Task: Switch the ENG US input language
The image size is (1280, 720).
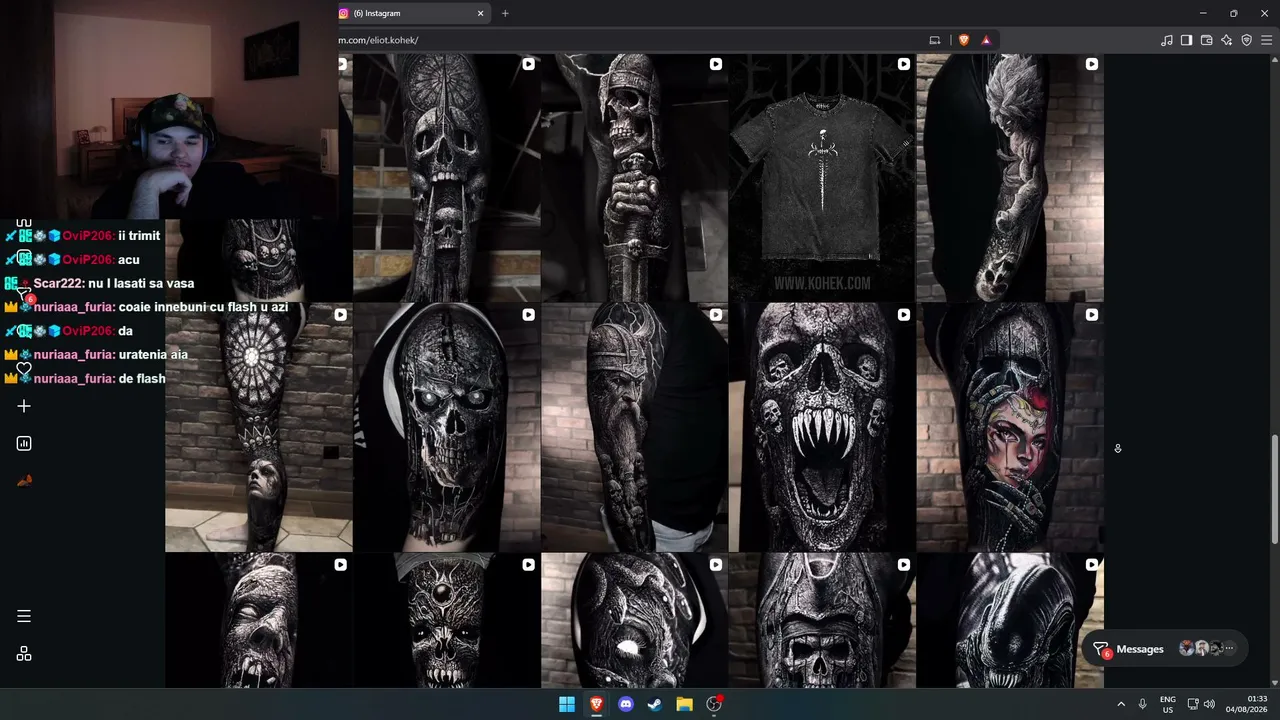Action: pos(1168,704)
